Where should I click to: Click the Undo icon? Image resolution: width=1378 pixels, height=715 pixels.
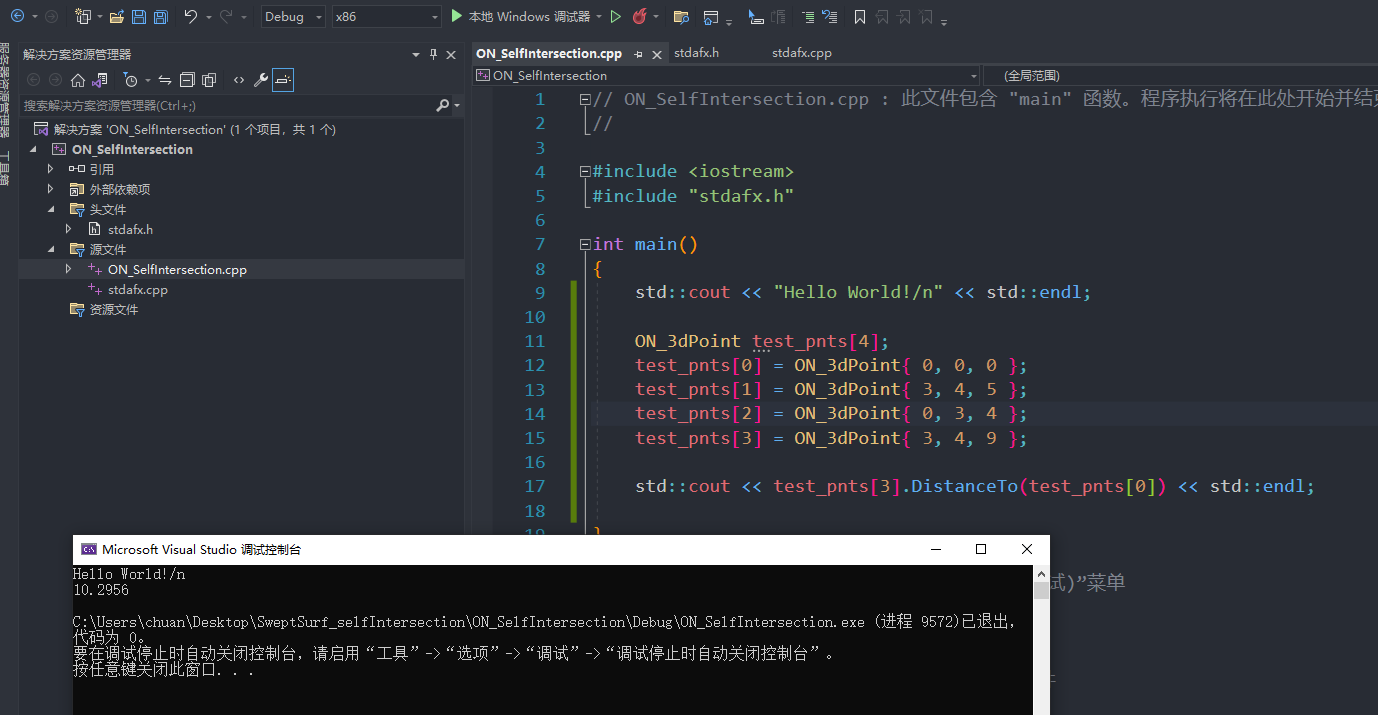190,16
